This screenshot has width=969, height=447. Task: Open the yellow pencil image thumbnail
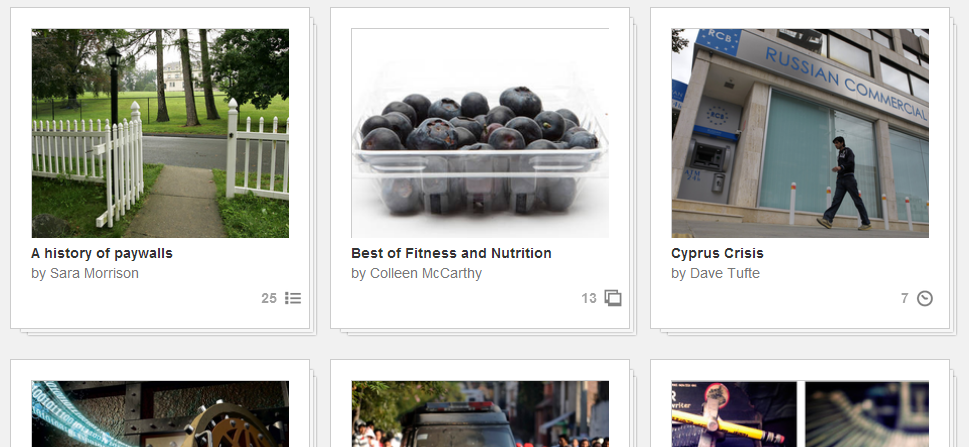coord(734,414)
